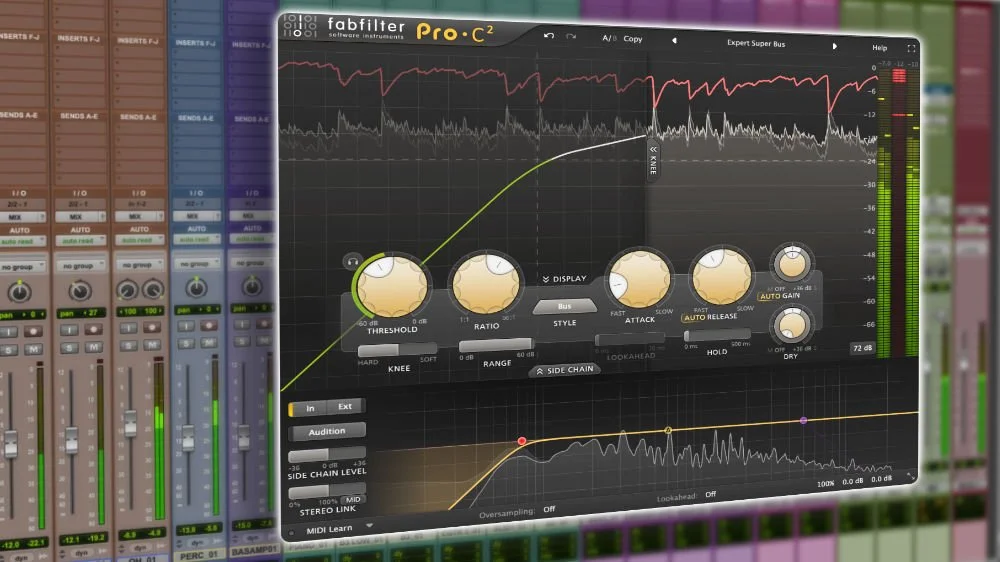Collapse the SIDE CHAIN section
The image size is (1000, 562).
pos(564,370)
